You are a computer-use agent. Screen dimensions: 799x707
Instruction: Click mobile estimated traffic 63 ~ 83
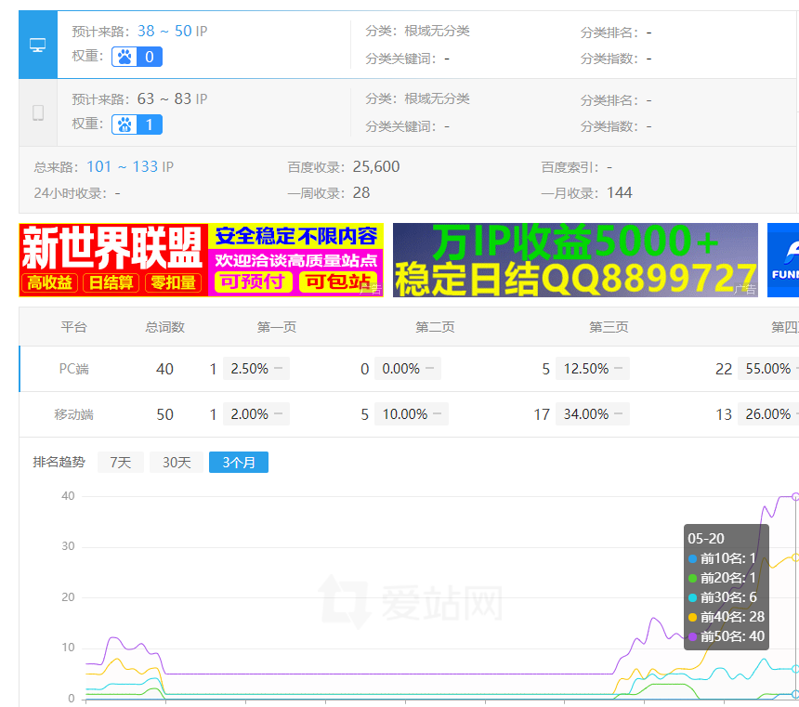click(x=164, y=99)
